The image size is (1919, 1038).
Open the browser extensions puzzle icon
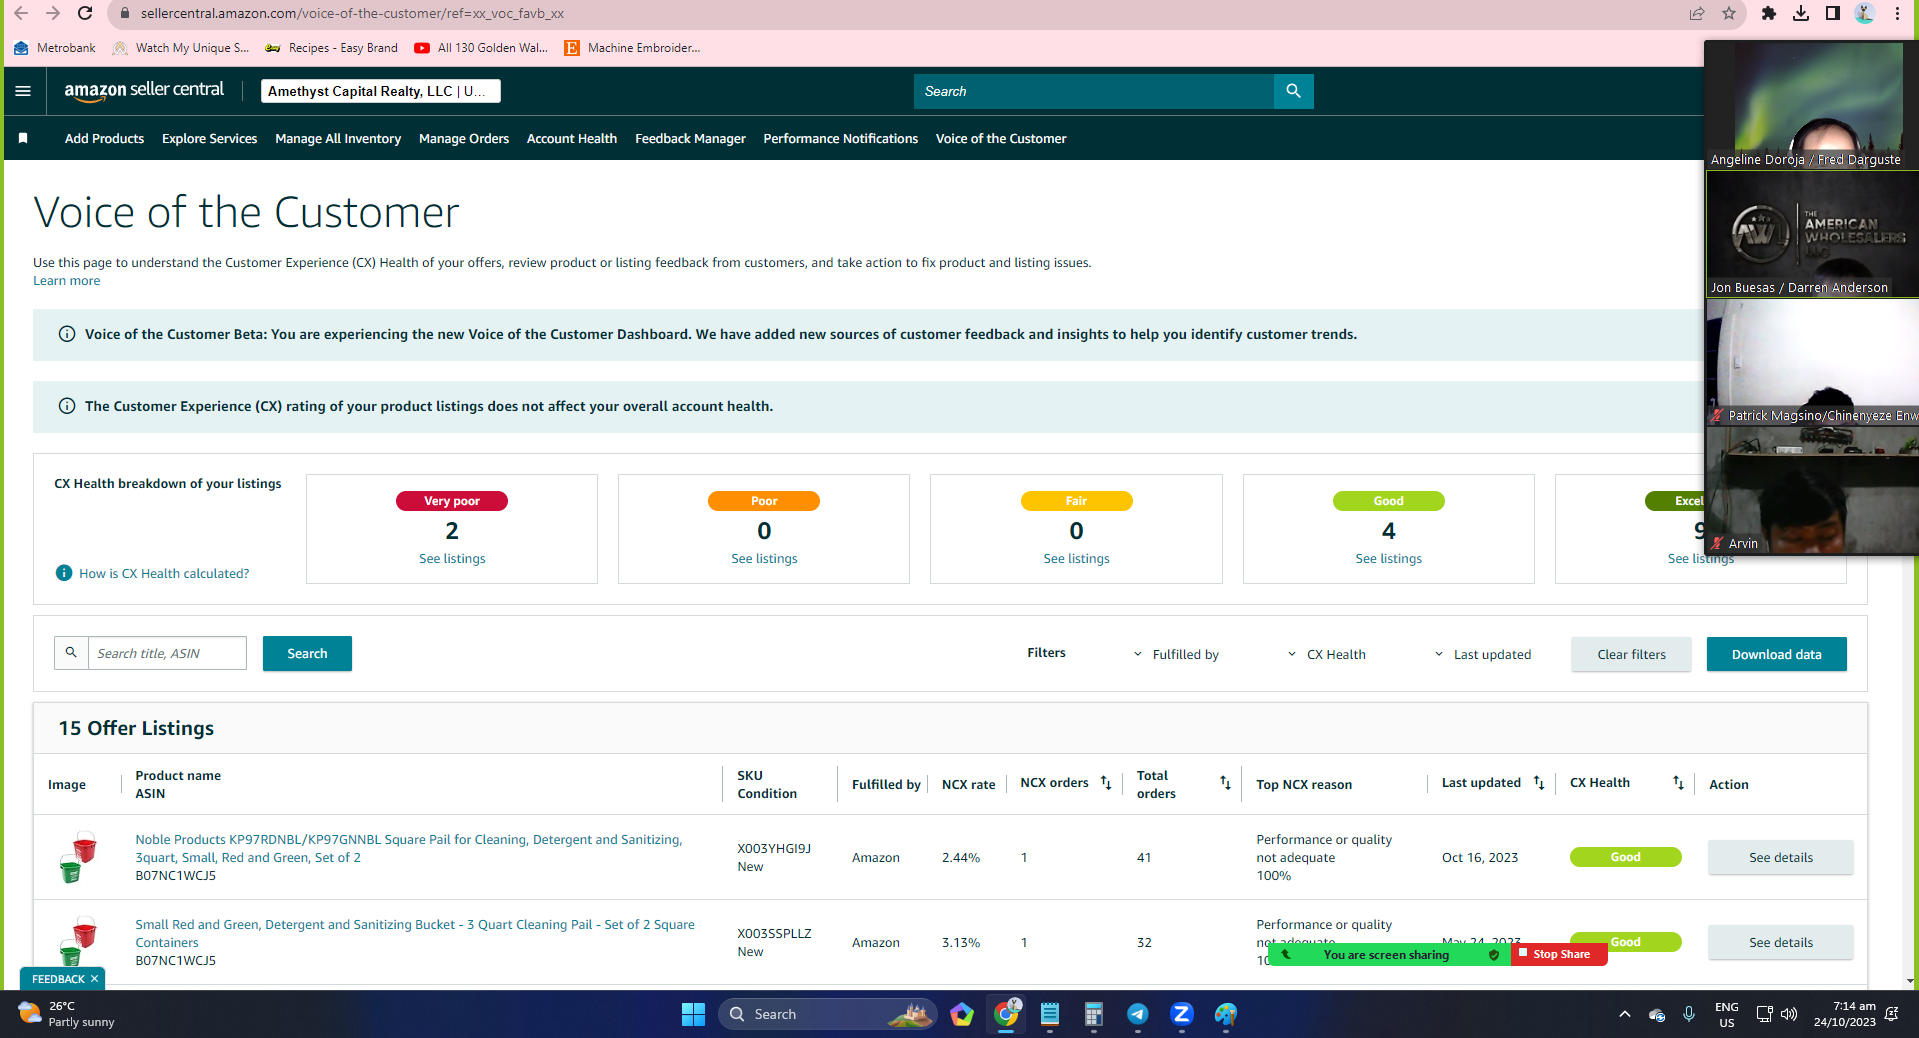click(1769, 13)
